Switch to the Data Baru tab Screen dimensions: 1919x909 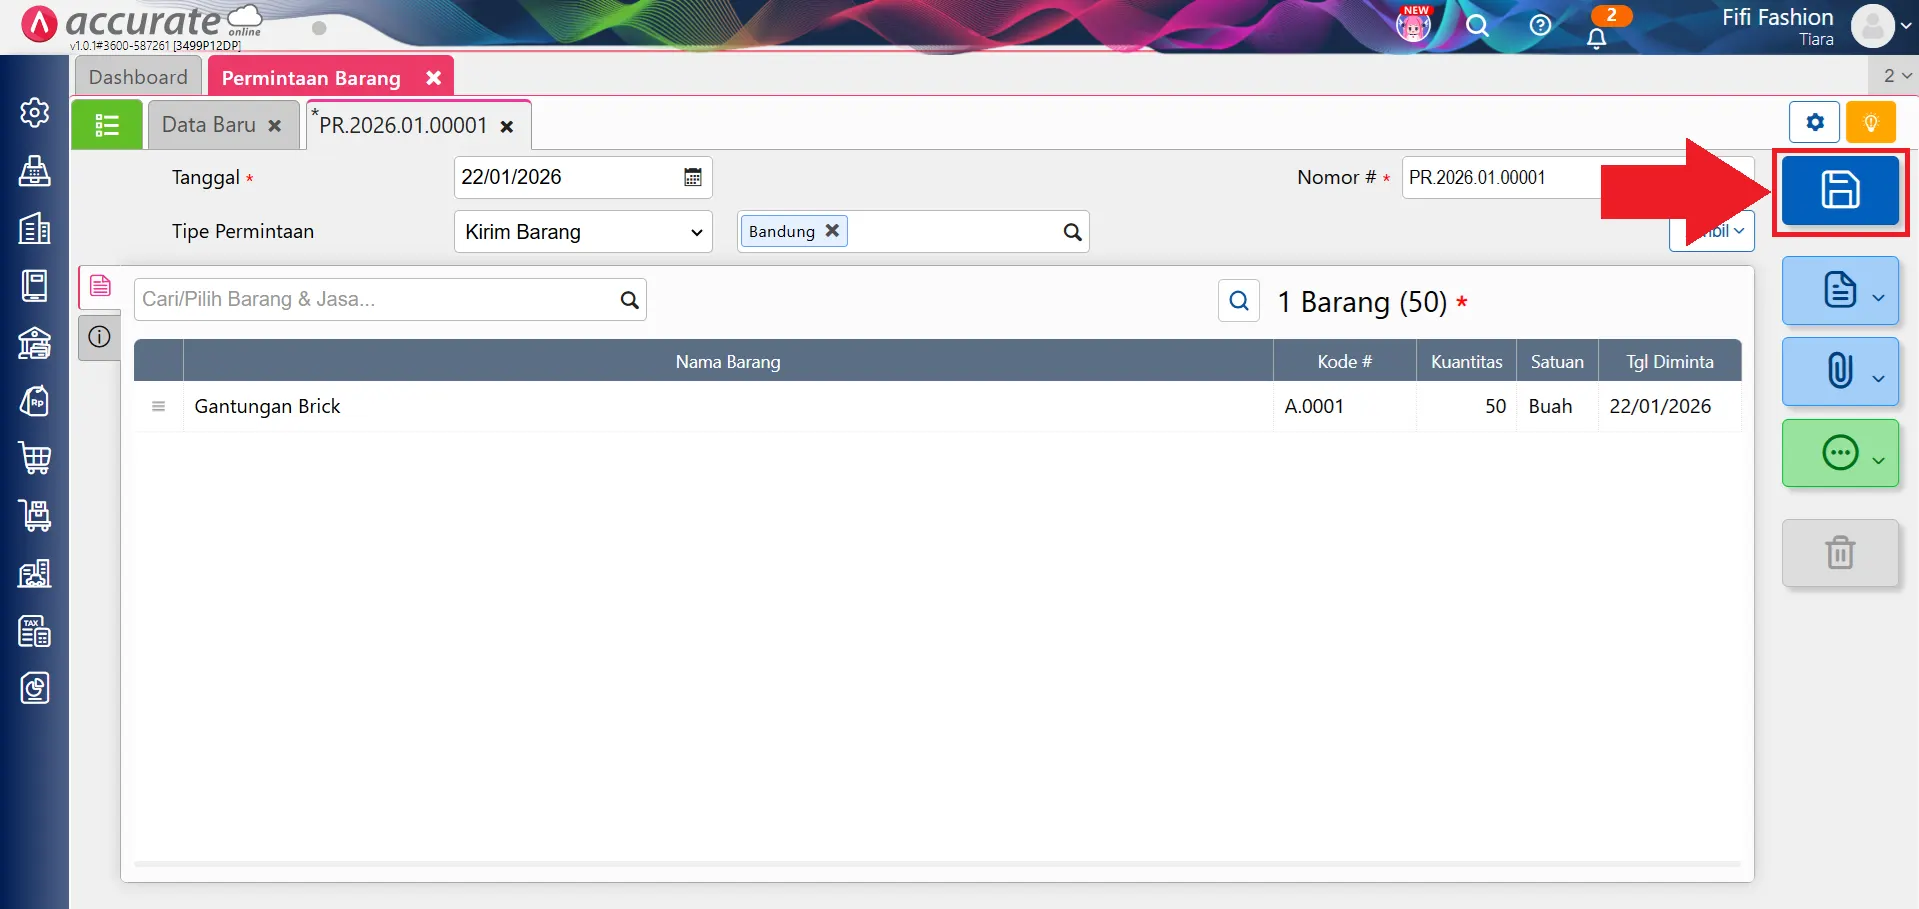[x=209, y=125]
